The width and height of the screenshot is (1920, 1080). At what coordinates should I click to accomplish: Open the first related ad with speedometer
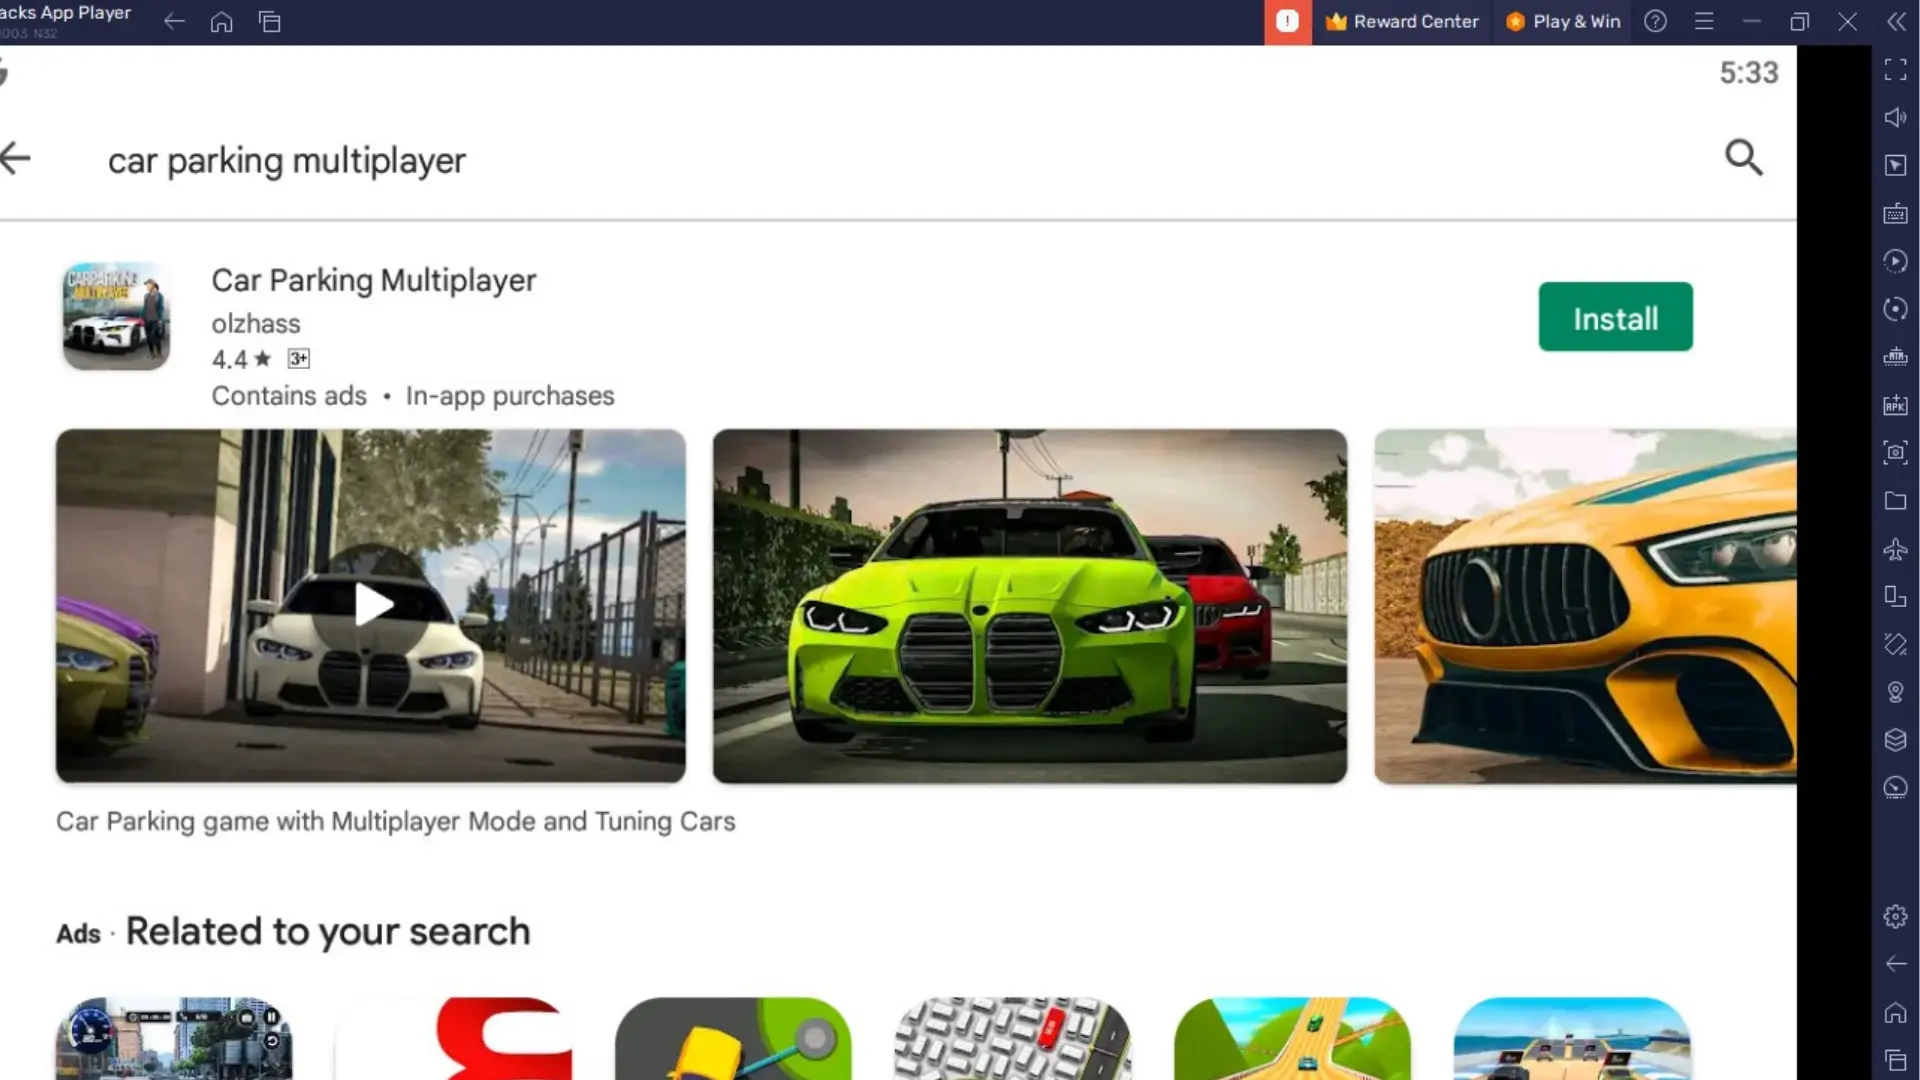tap(174, 1038)
